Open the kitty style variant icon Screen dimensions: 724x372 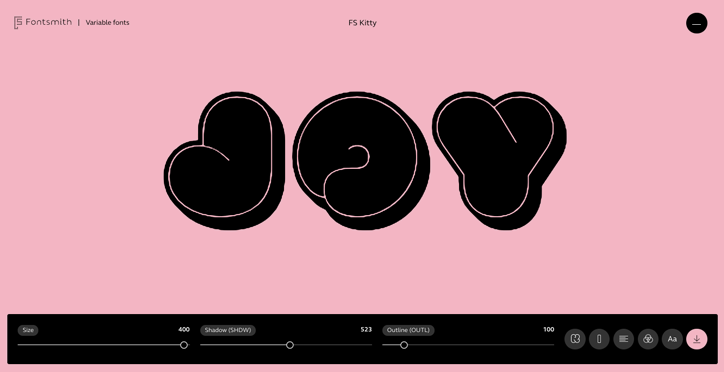click(x=575, y=339)
